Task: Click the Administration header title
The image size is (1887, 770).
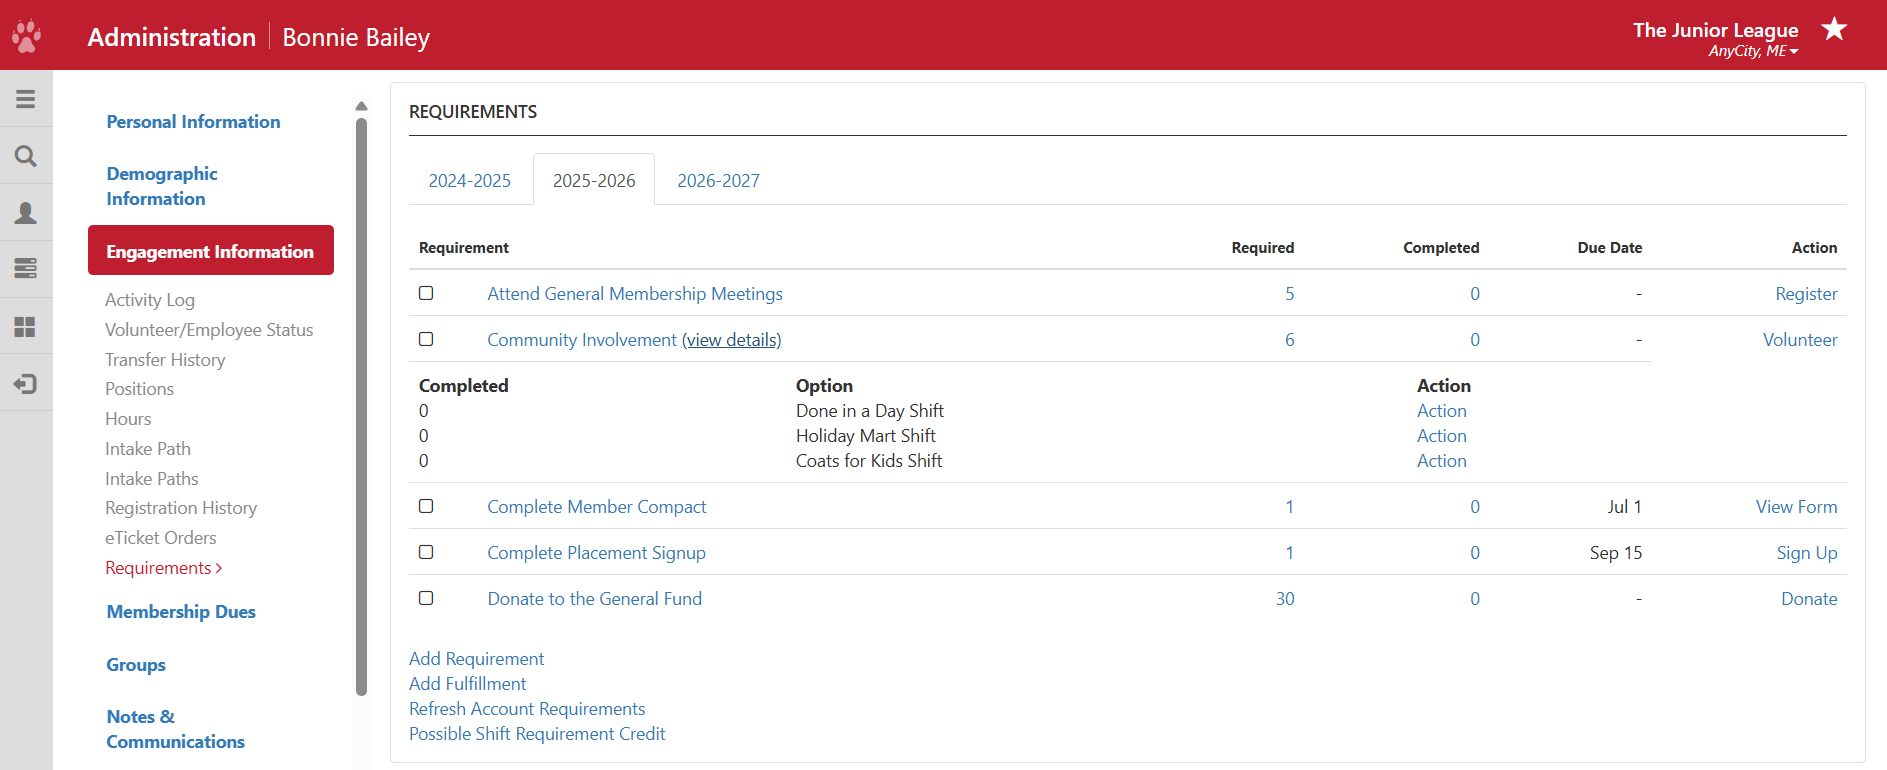Action: coord(172,37)
